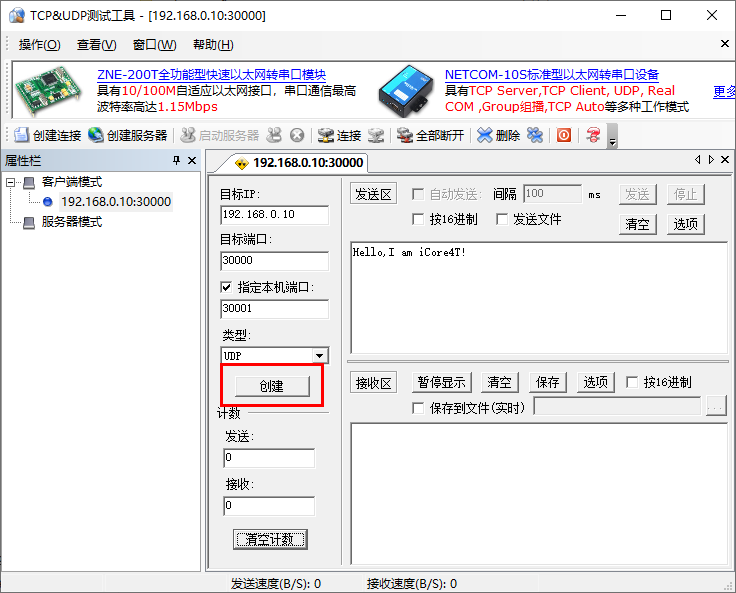Click the 创建 button
This screenshot has height=593, width=736.
point(271,386)
